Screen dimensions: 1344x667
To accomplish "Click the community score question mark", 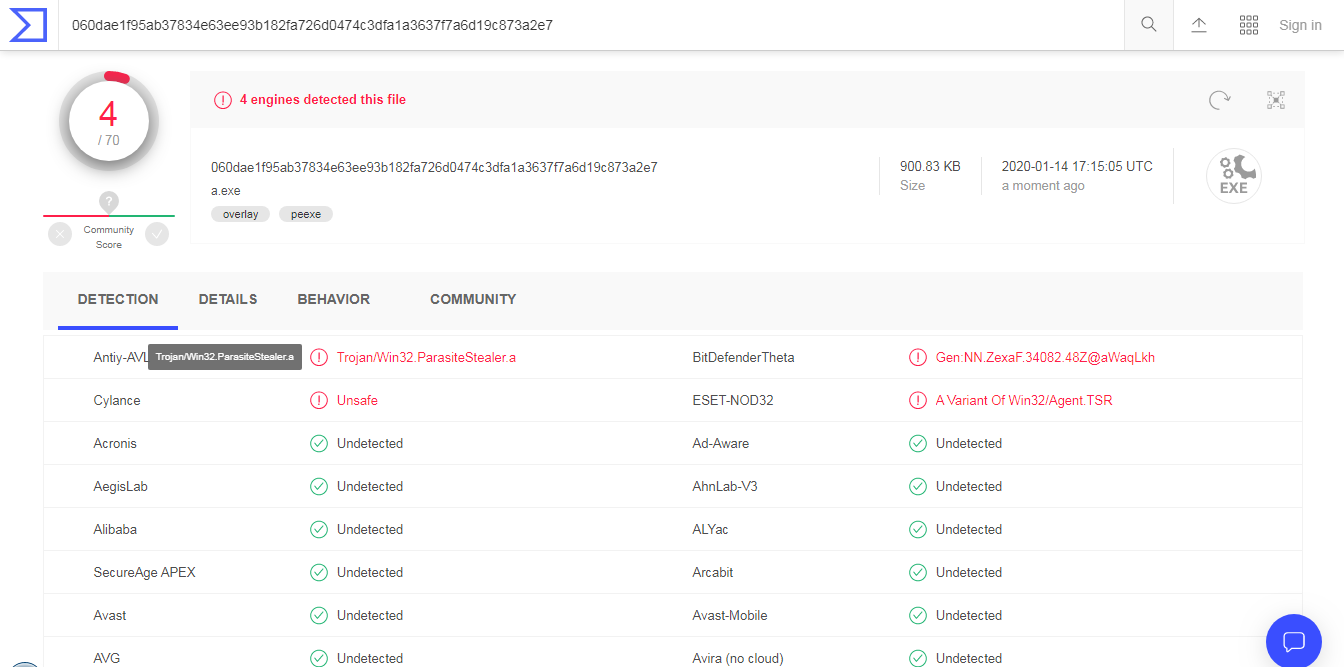I will tap(109, 202).
